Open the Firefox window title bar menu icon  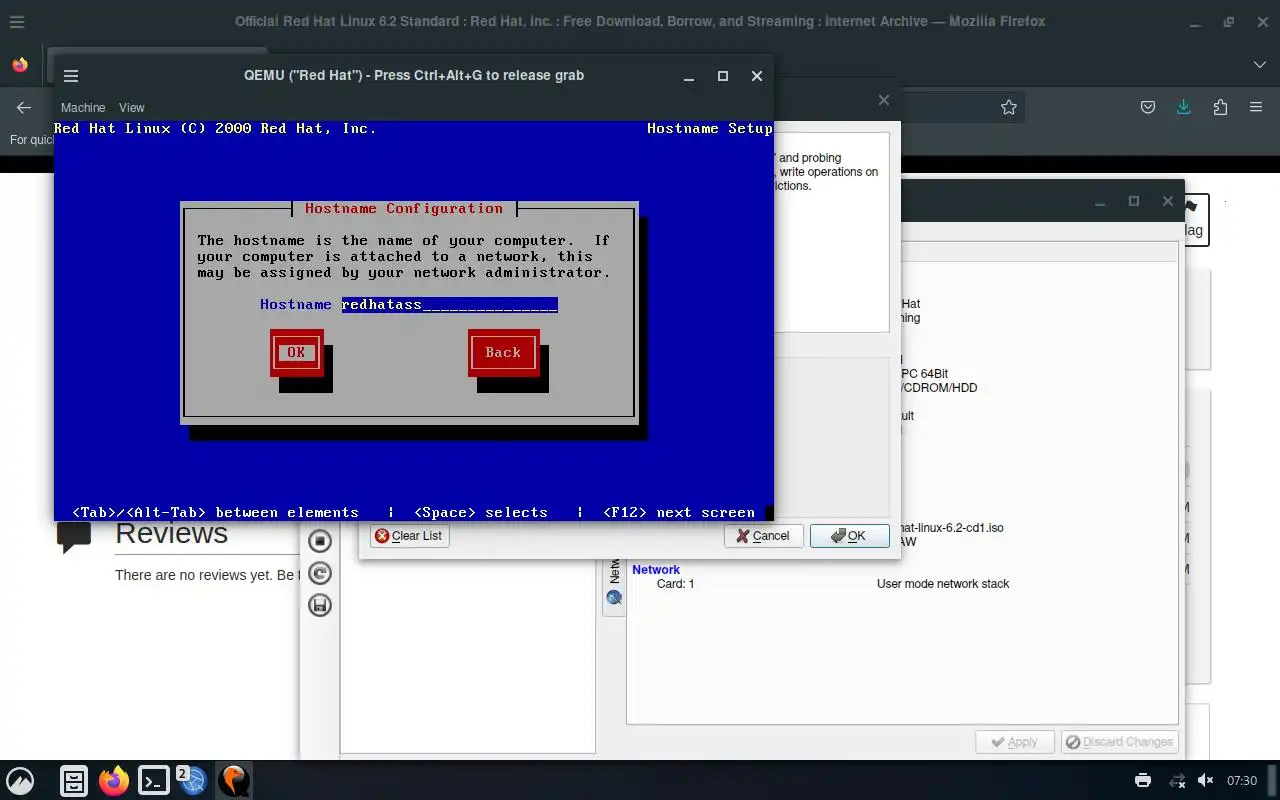tap(16, 21)
